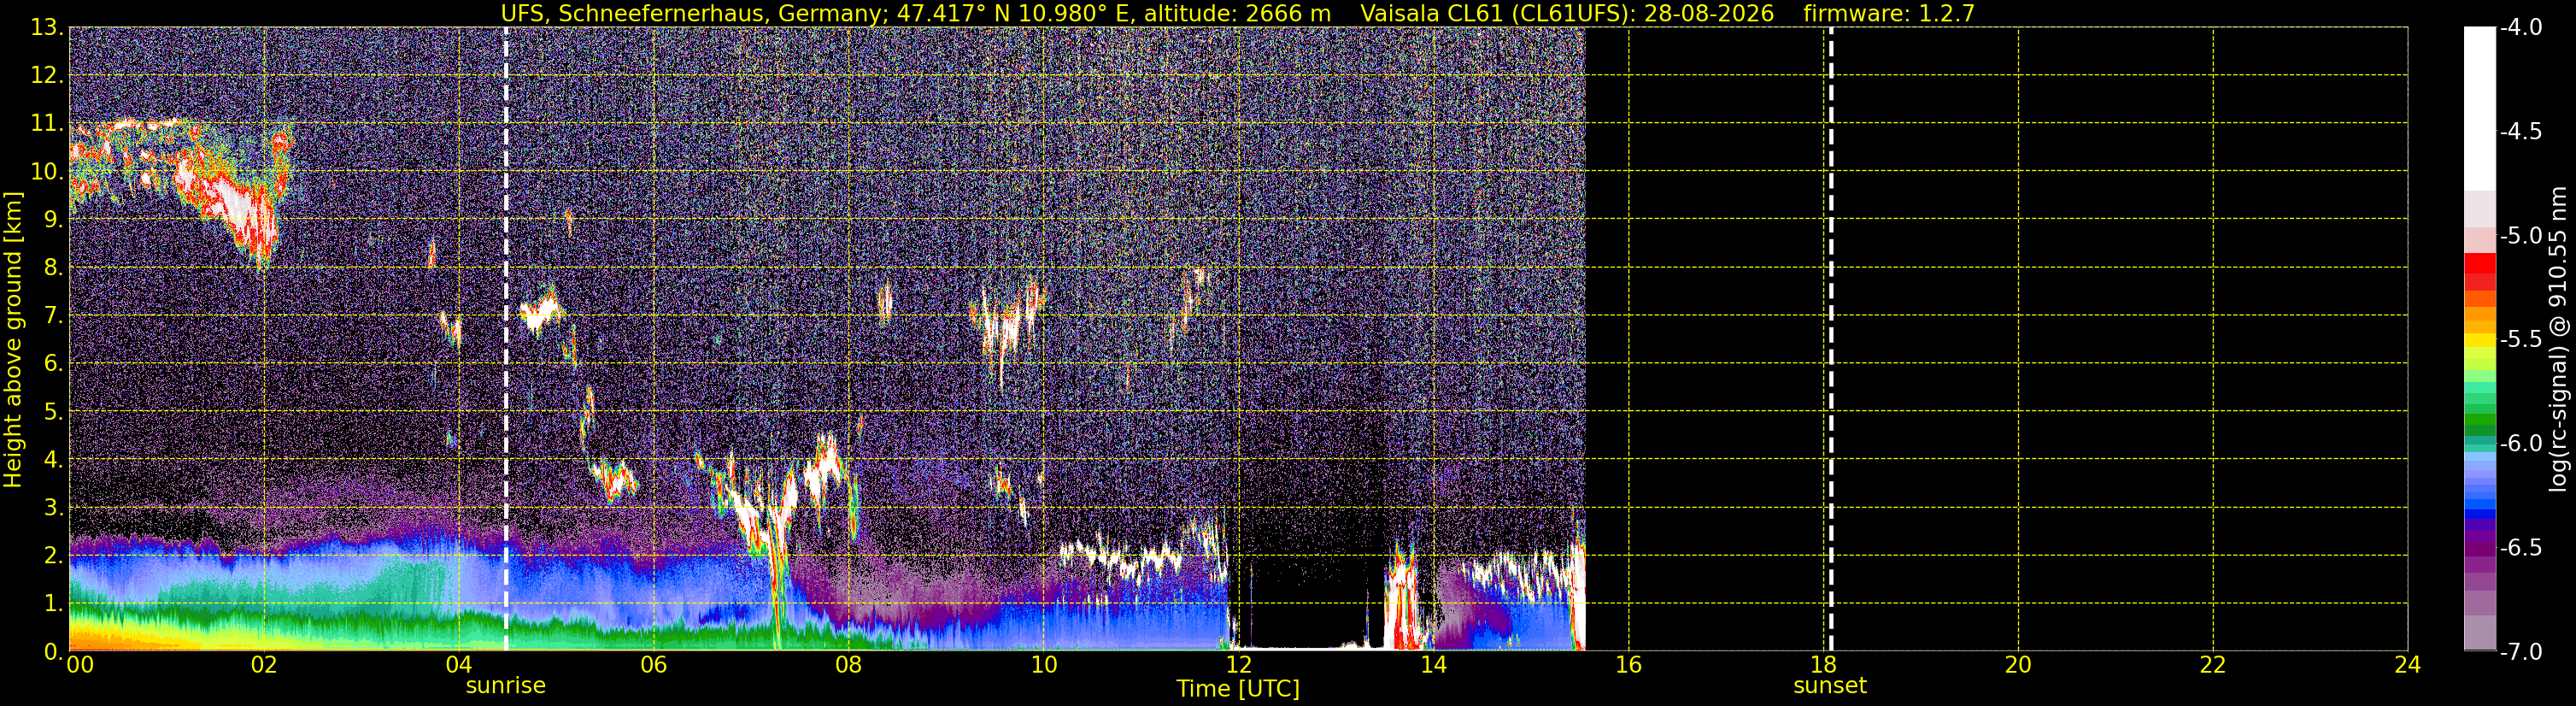
Task: Click the x-axis tick label '24'
Action: click(x=2408, y=665)
